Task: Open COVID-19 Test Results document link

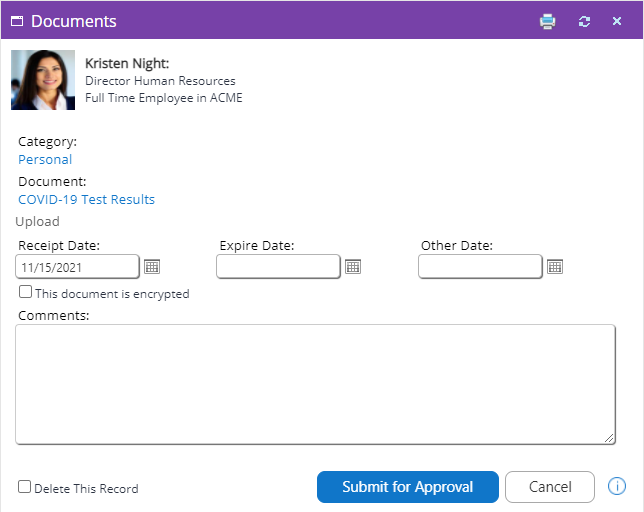Action: (86, 200)
